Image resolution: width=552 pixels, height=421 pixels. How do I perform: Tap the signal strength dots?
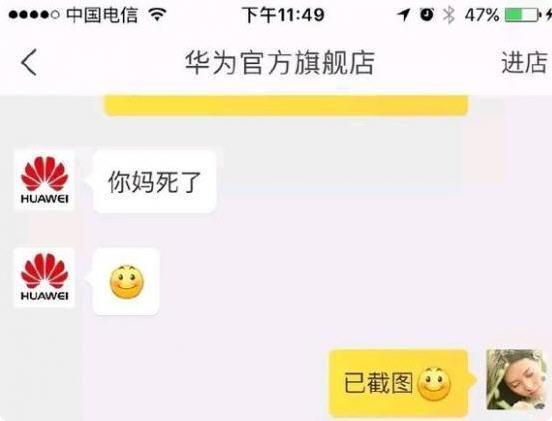click(34, 15)
